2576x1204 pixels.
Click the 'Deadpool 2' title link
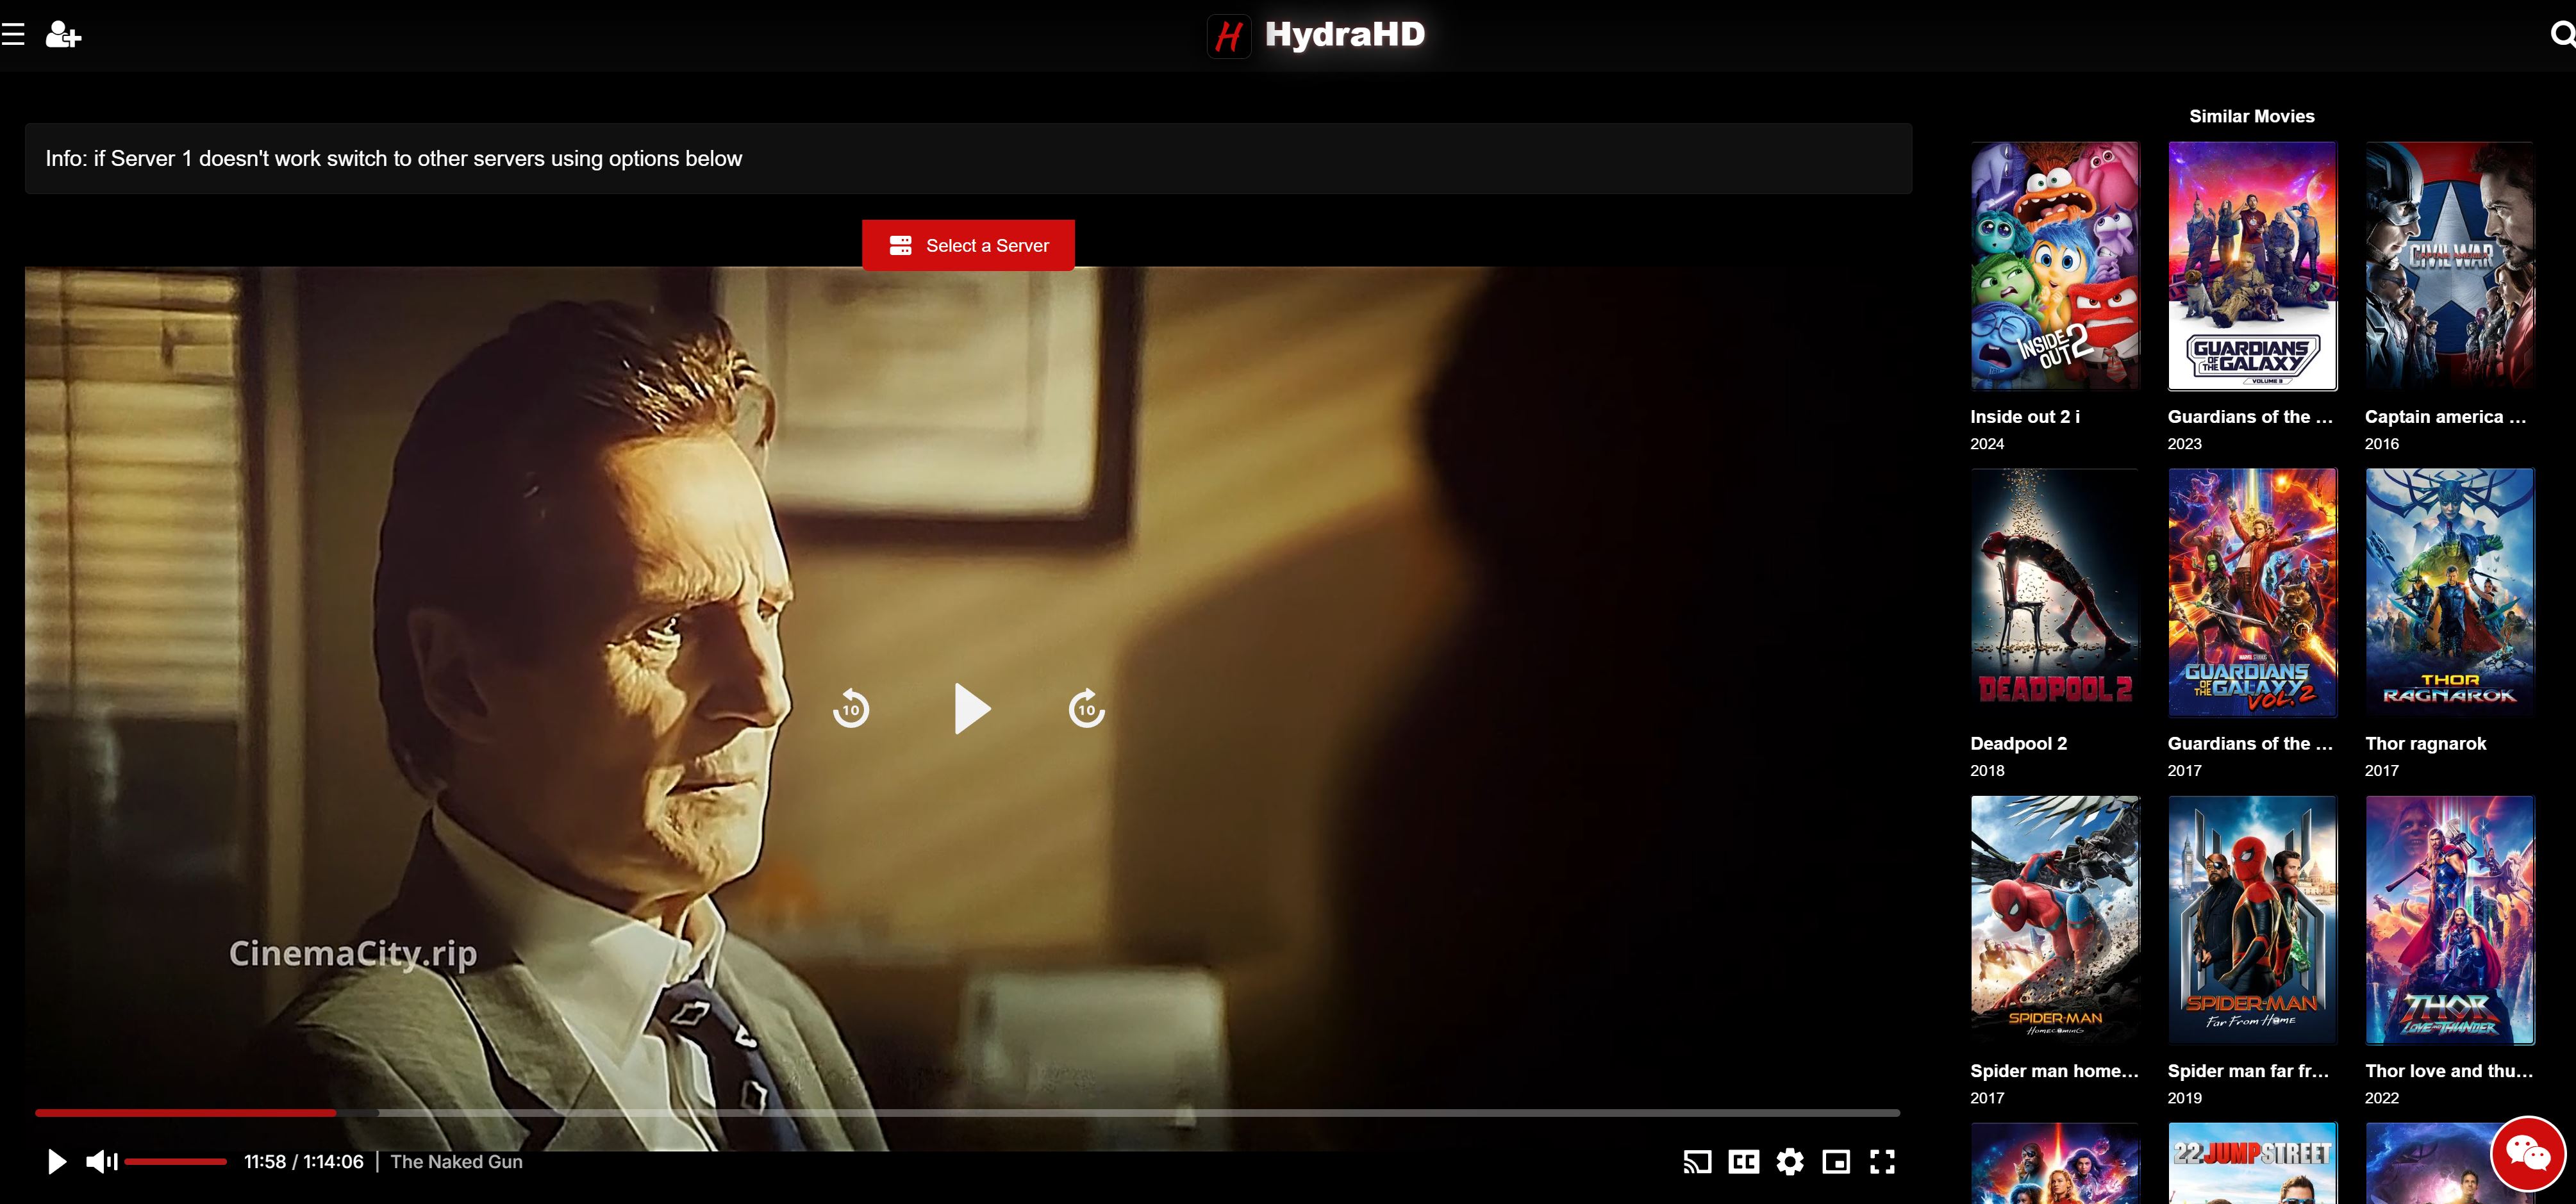pos(2018,743)
